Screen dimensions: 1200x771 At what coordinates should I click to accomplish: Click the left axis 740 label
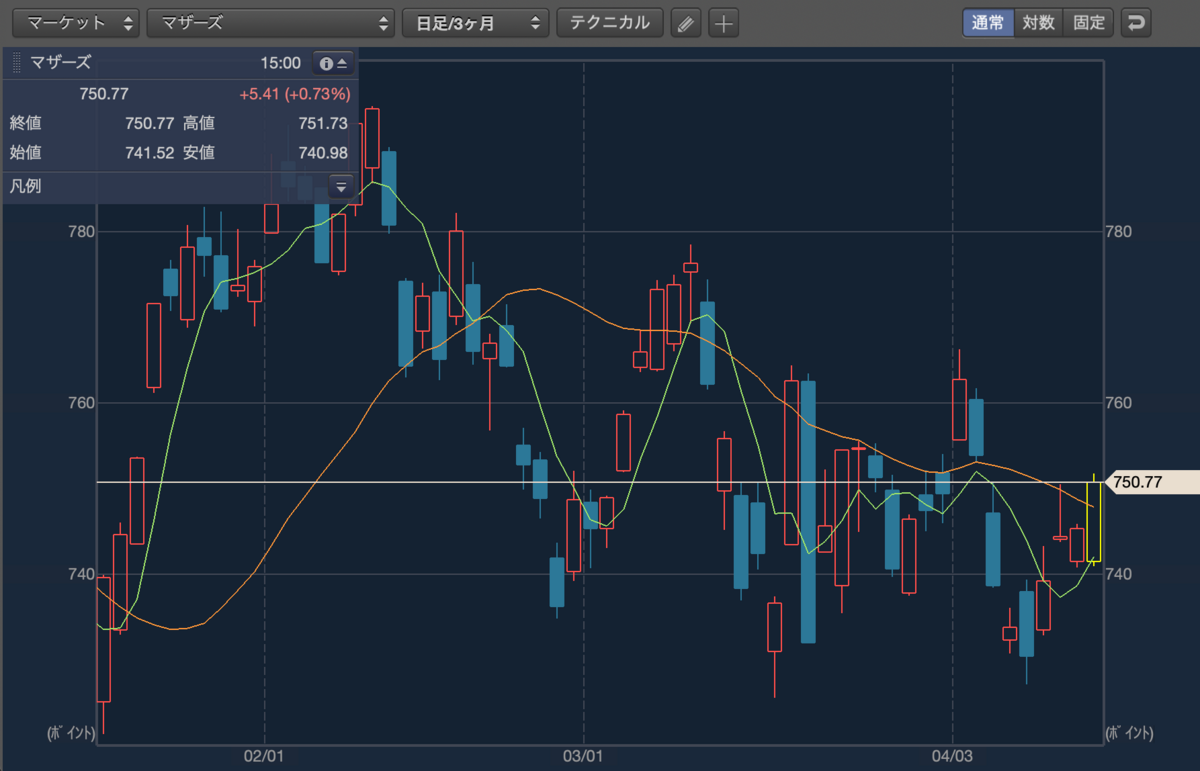pyautogui.click(x=80, y=575)
